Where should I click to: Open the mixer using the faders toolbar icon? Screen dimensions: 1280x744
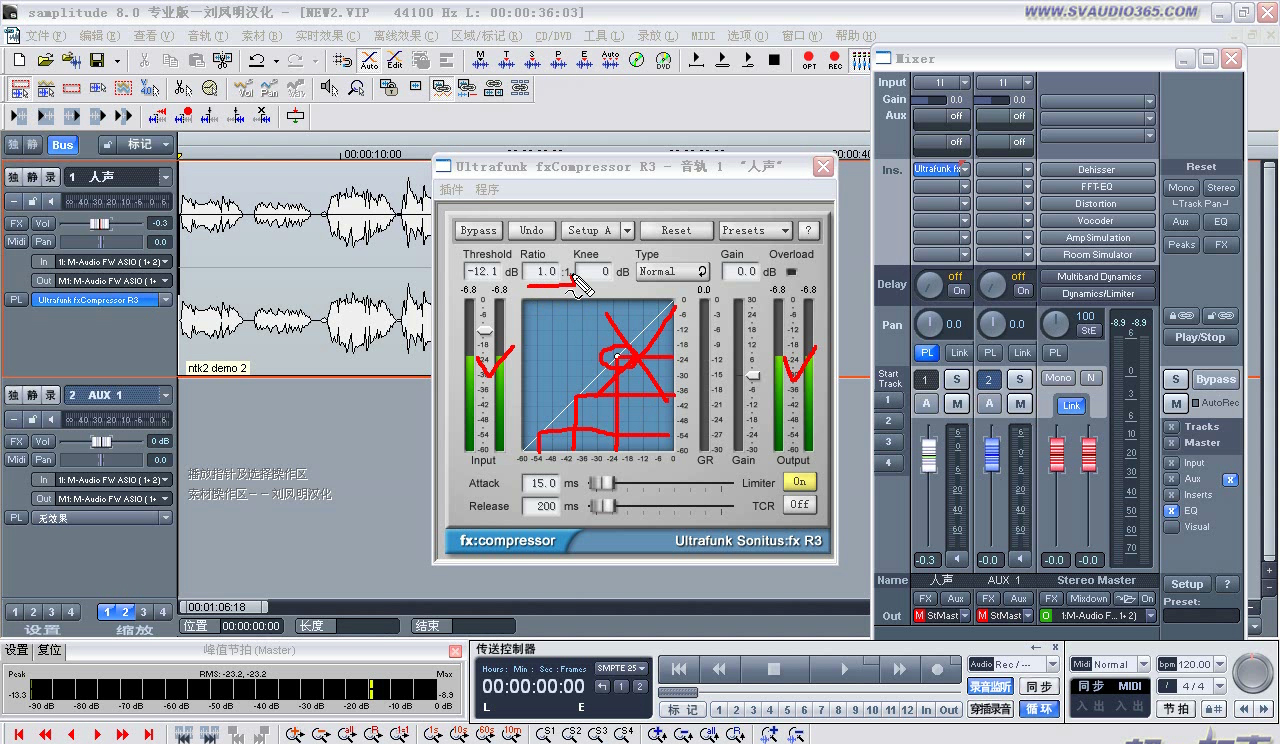coord(860,61)
